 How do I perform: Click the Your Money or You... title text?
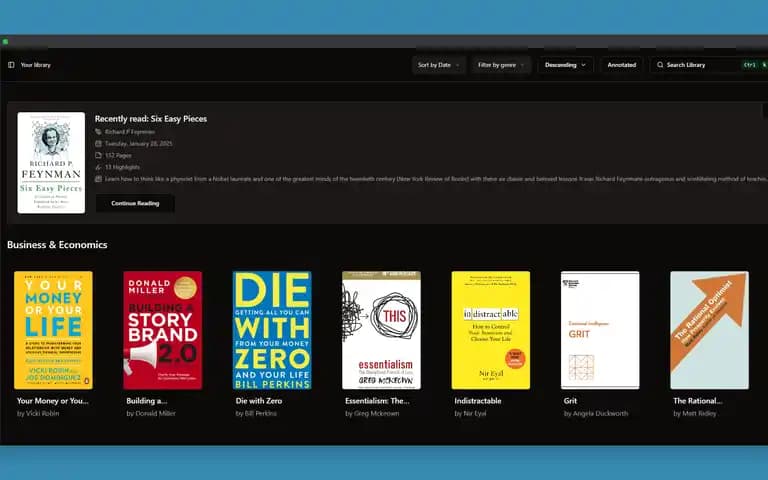coord(53,401)
